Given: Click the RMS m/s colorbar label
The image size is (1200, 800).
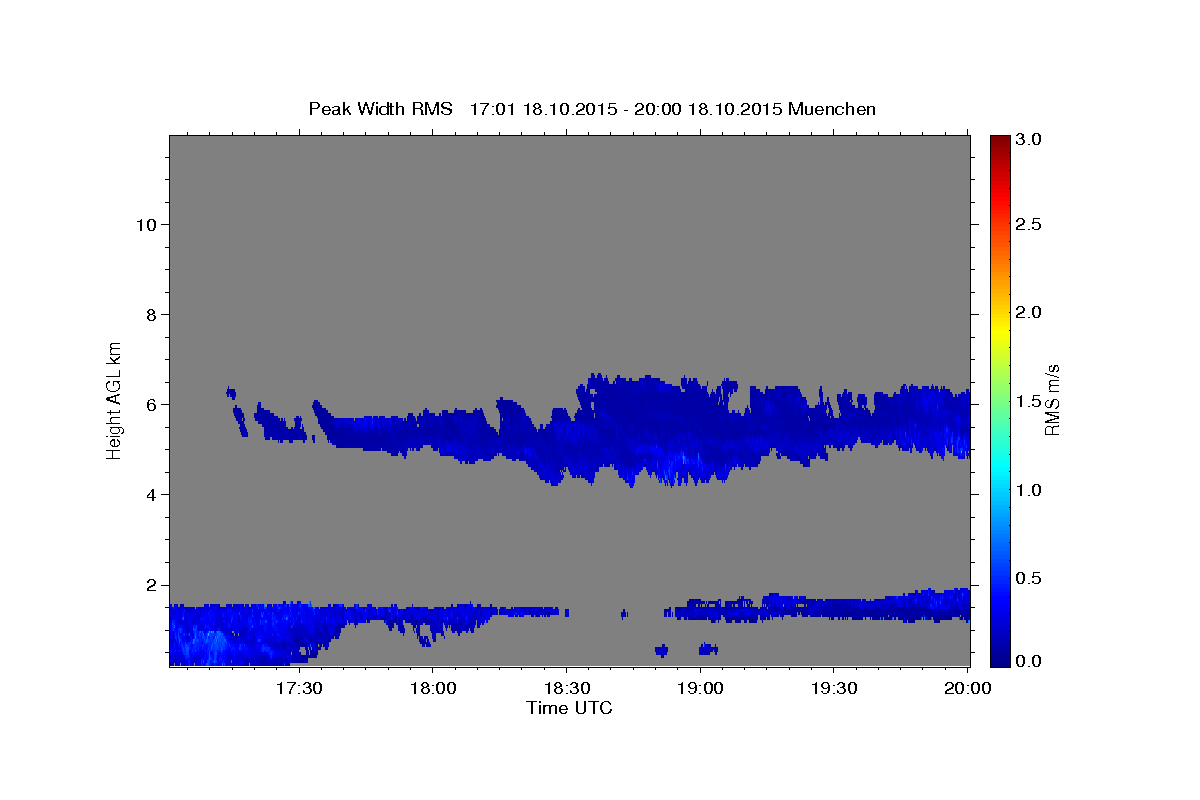Looking at the screenshot, I should coord(1051,400).
